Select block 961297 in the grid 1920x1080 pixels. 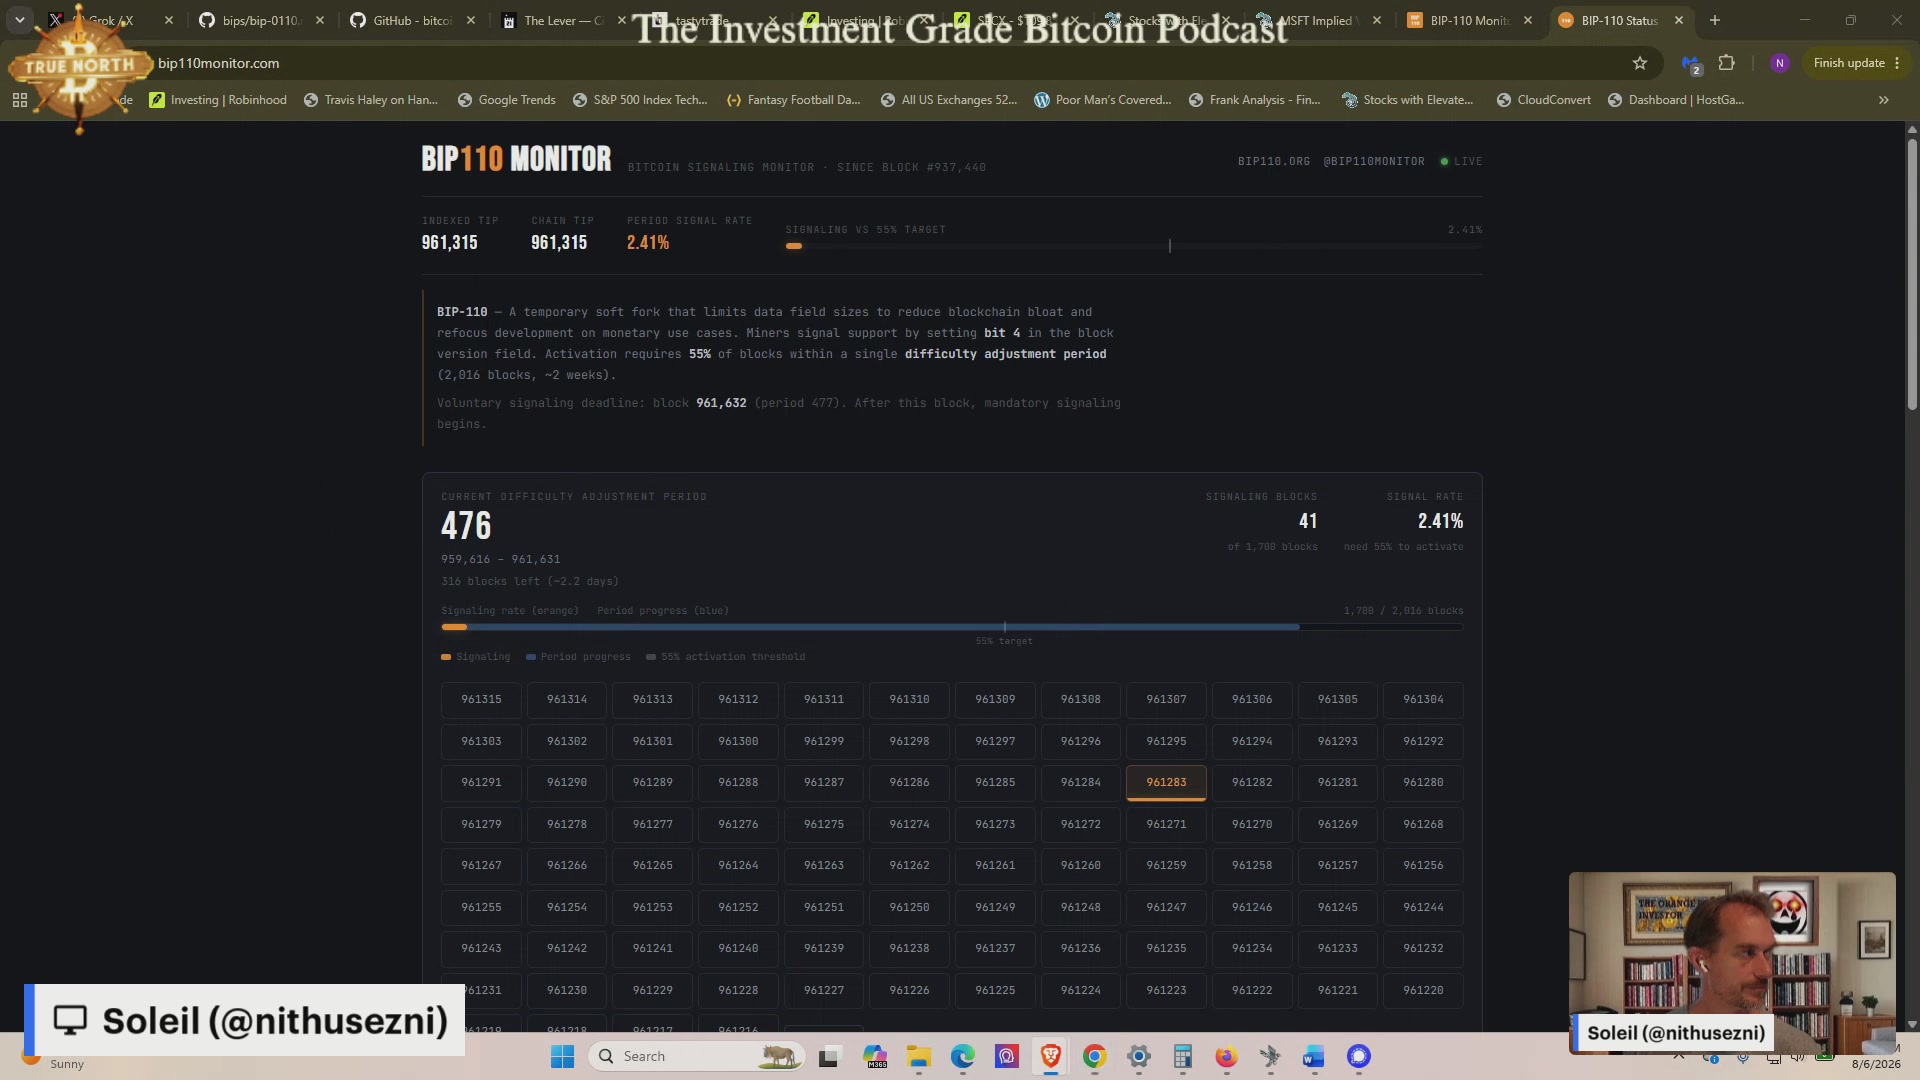(x=995, y=741)
